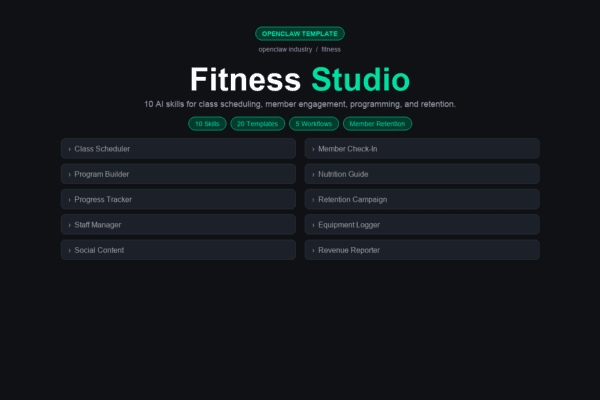
Task: Click the 5 Workflows pill
Action: (x=313, y=124)
